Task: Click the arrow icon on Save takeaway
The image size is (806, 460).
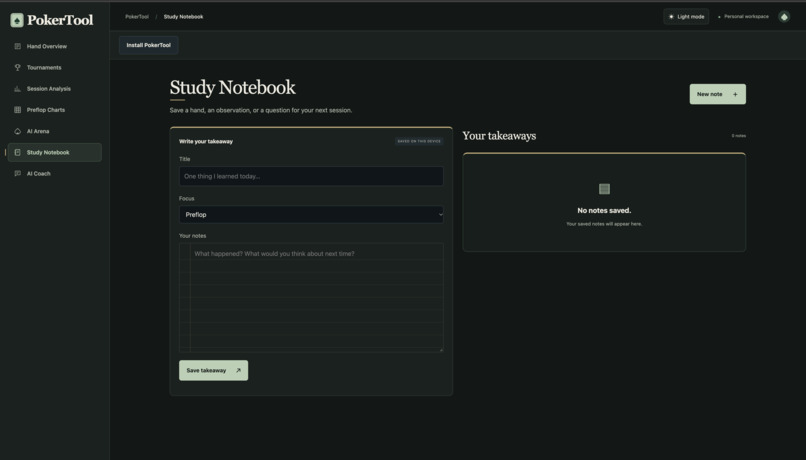Action: [238, 370]
